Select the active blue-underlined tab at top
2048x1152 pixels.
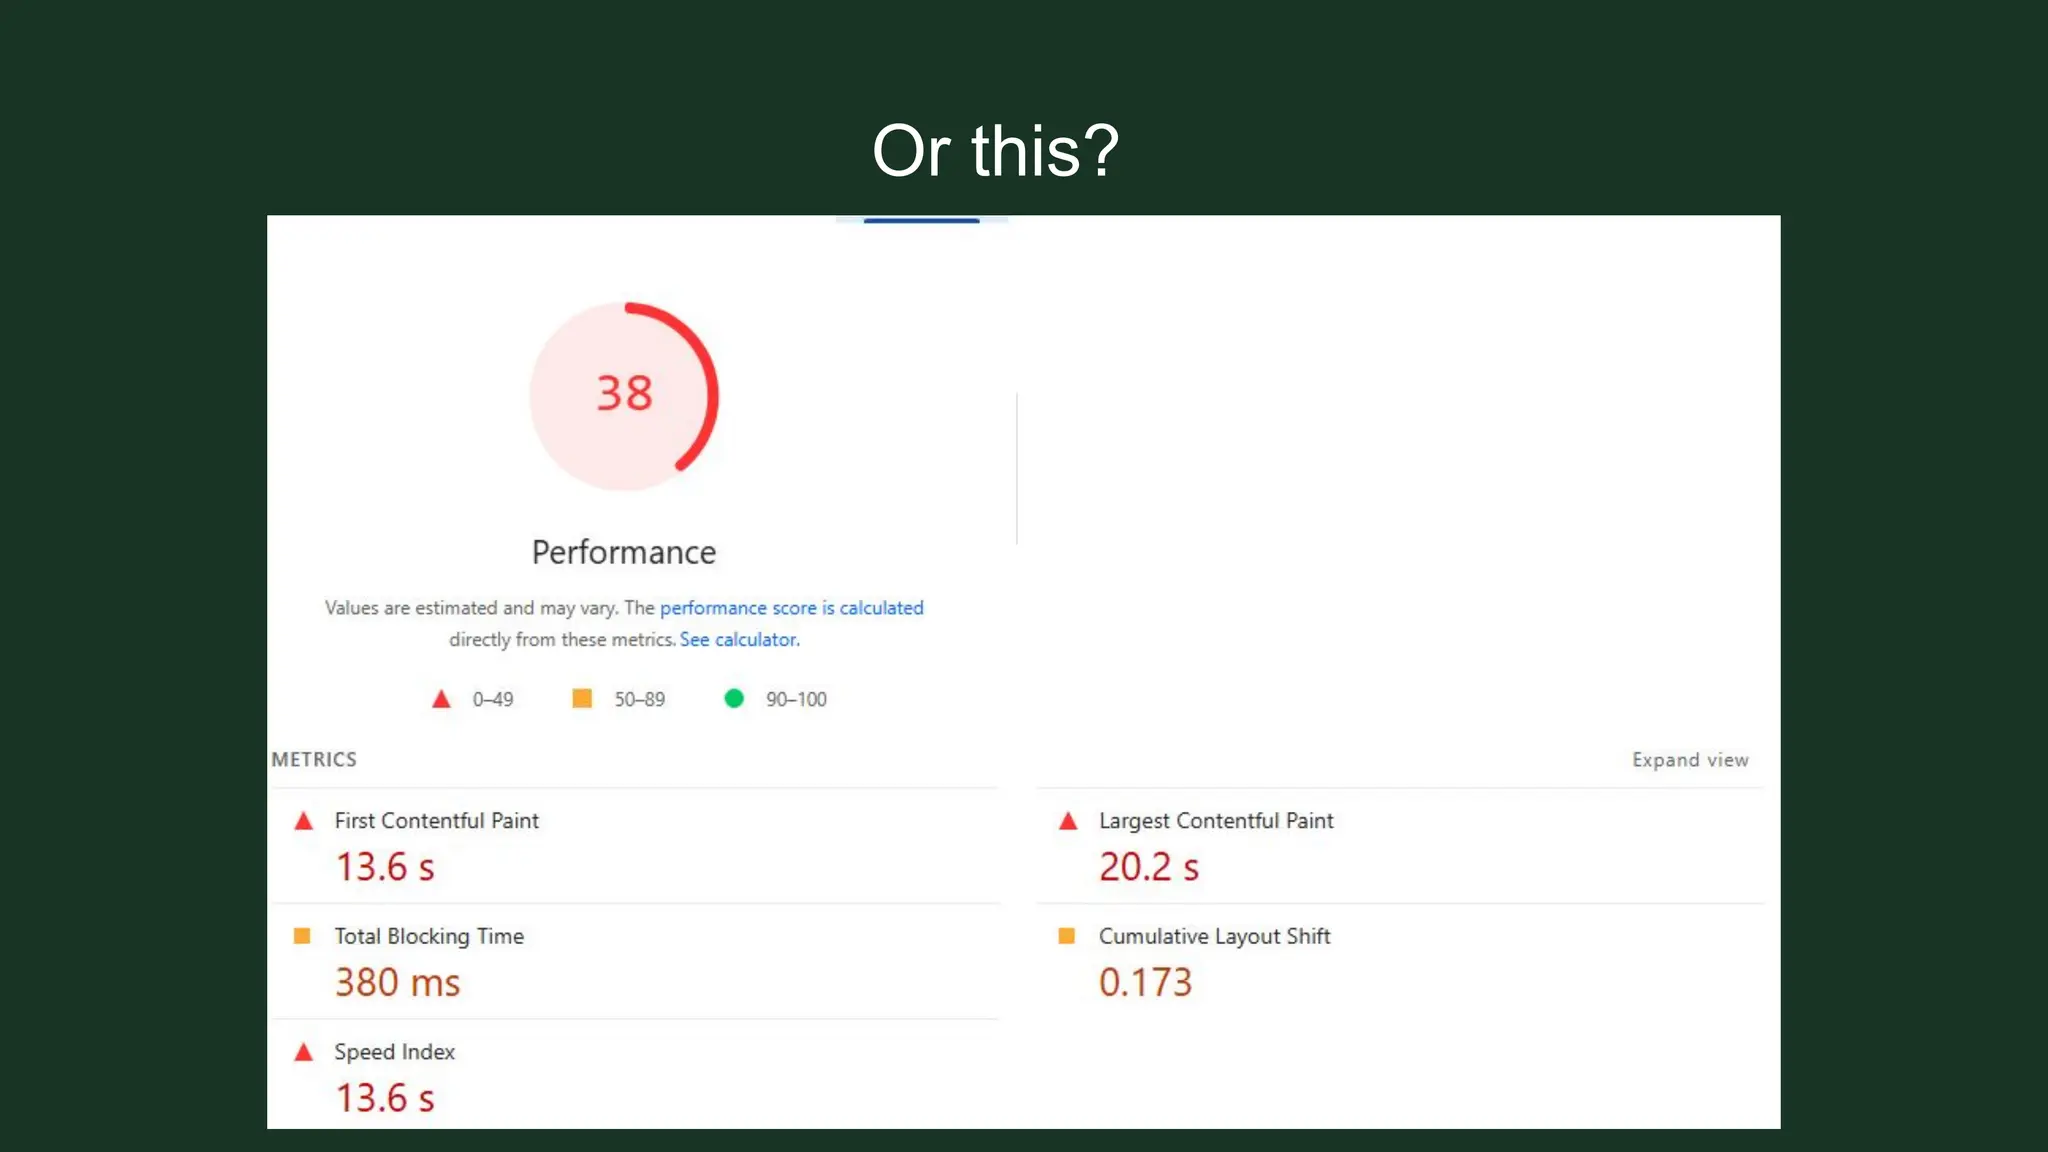click(921, 219)
